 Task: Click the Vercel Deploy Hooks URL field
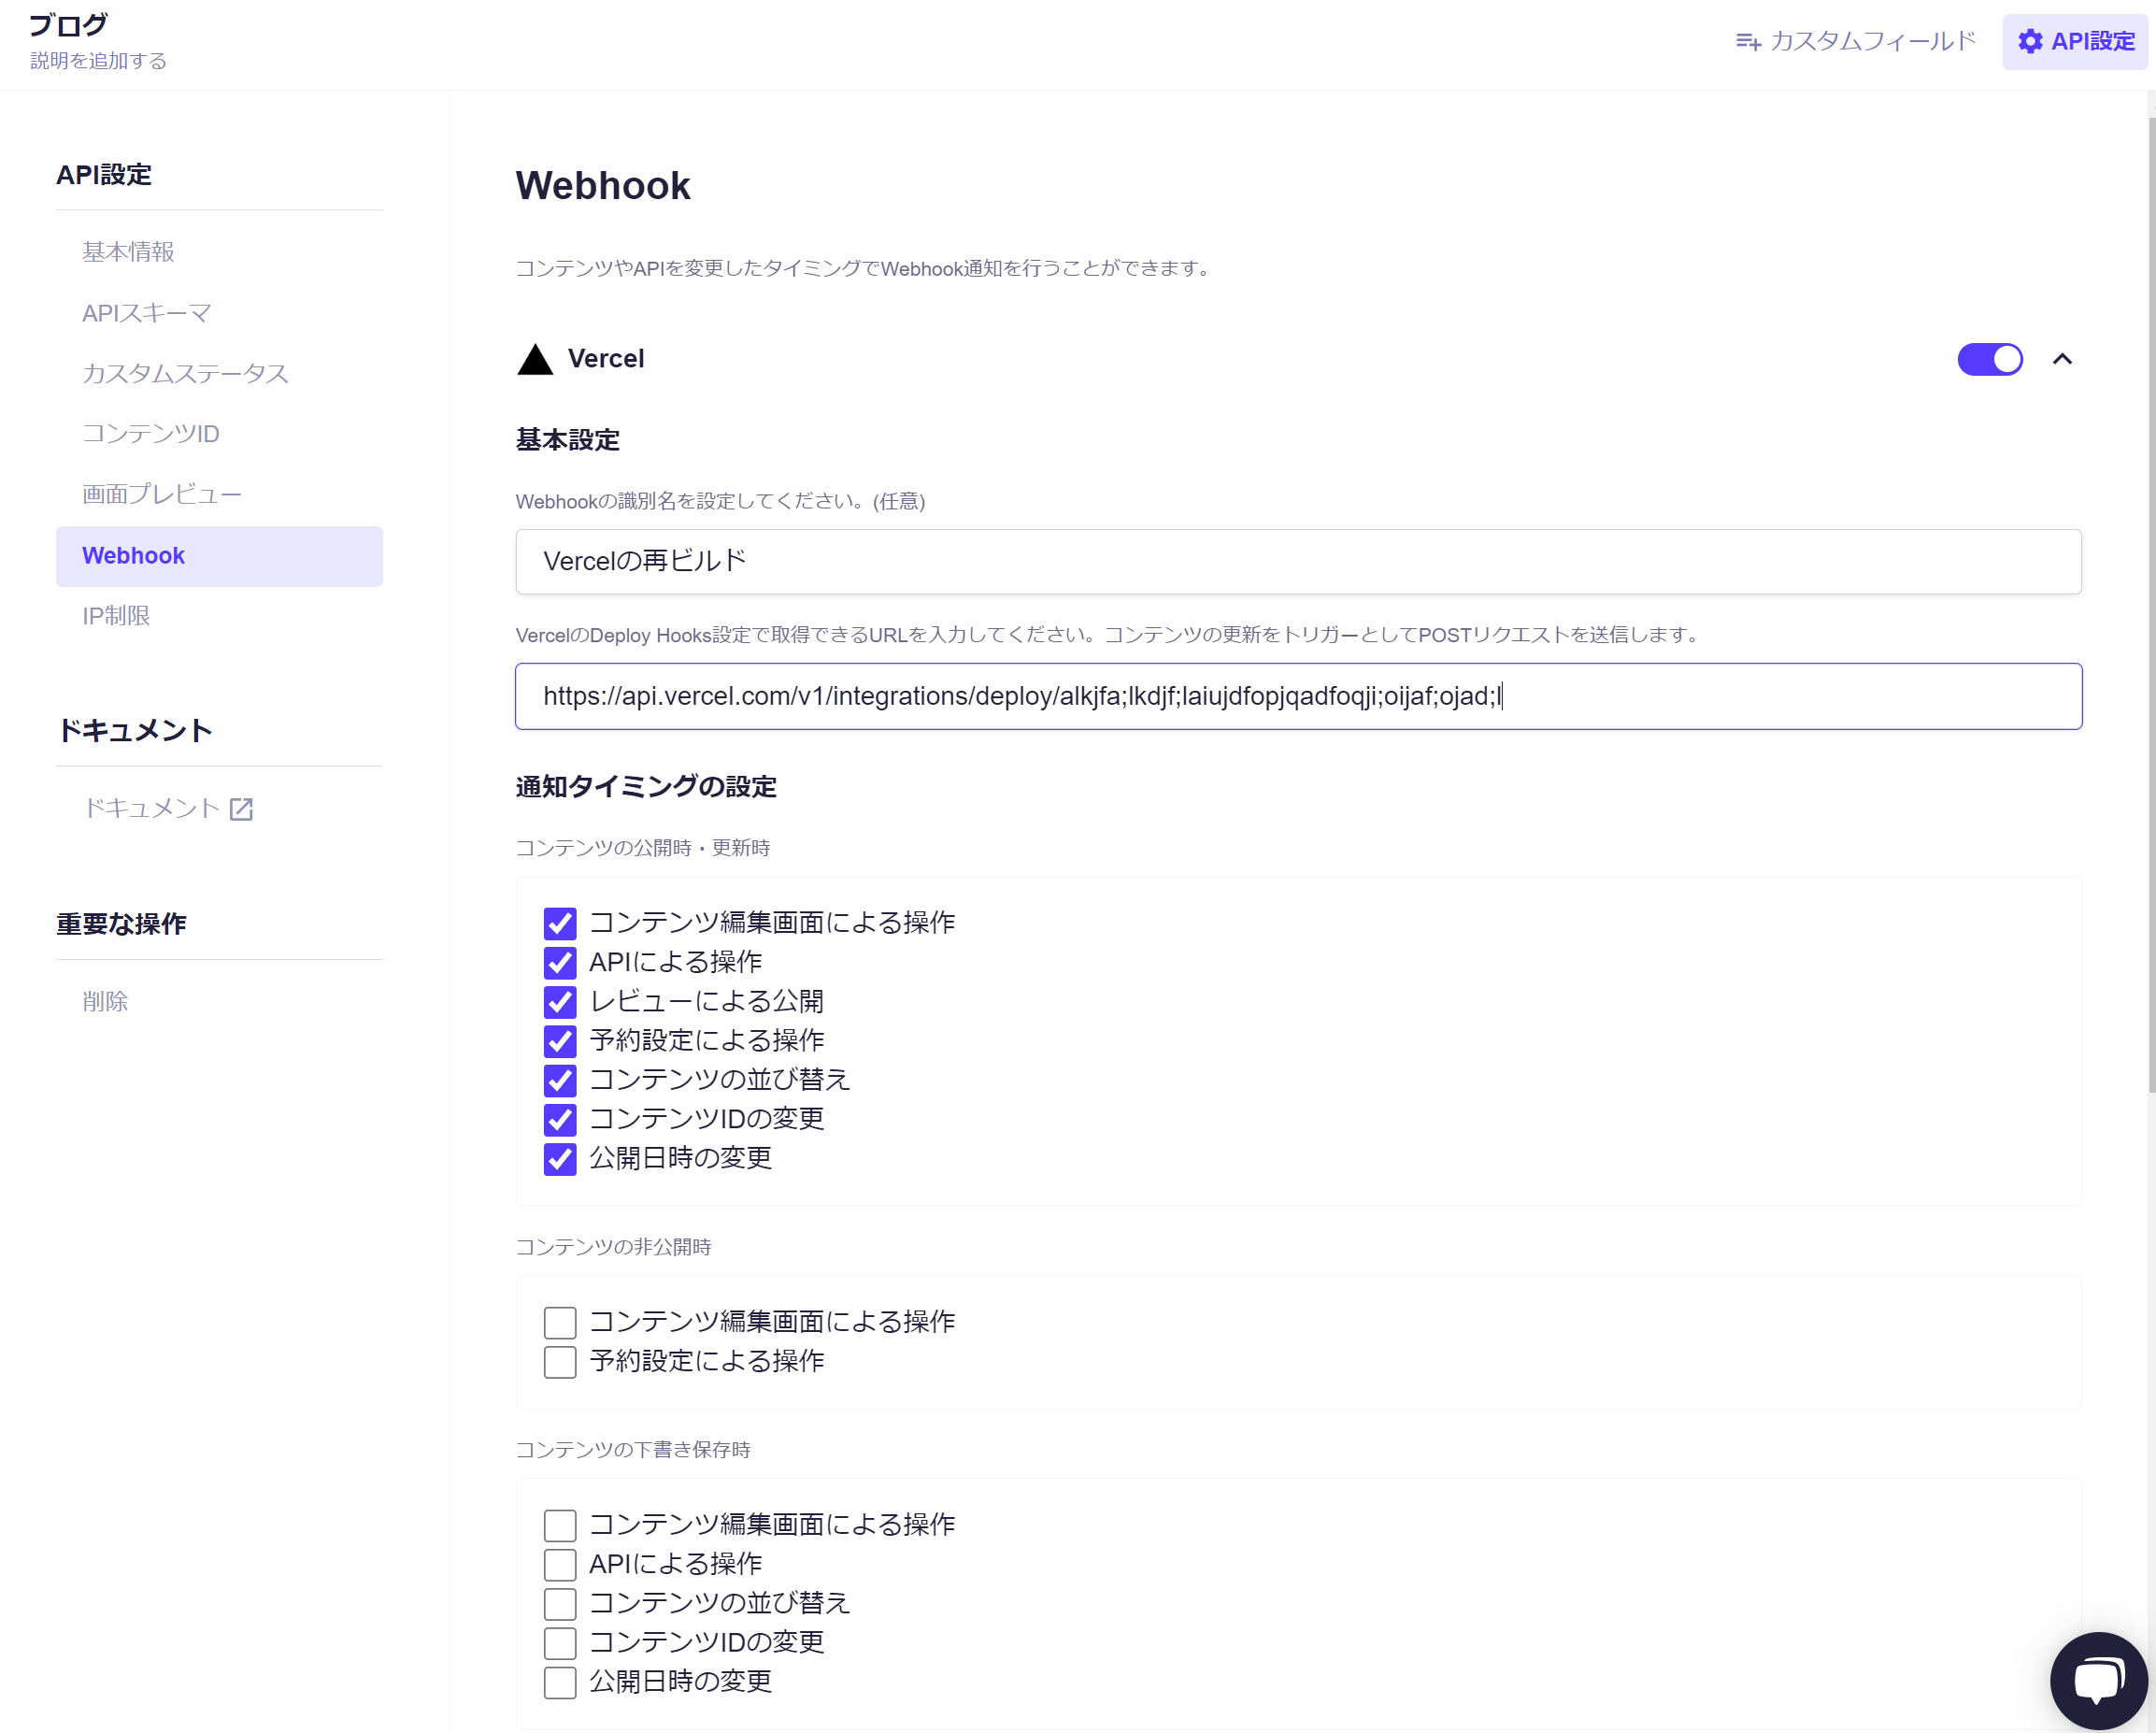[x=1298, y=696]
